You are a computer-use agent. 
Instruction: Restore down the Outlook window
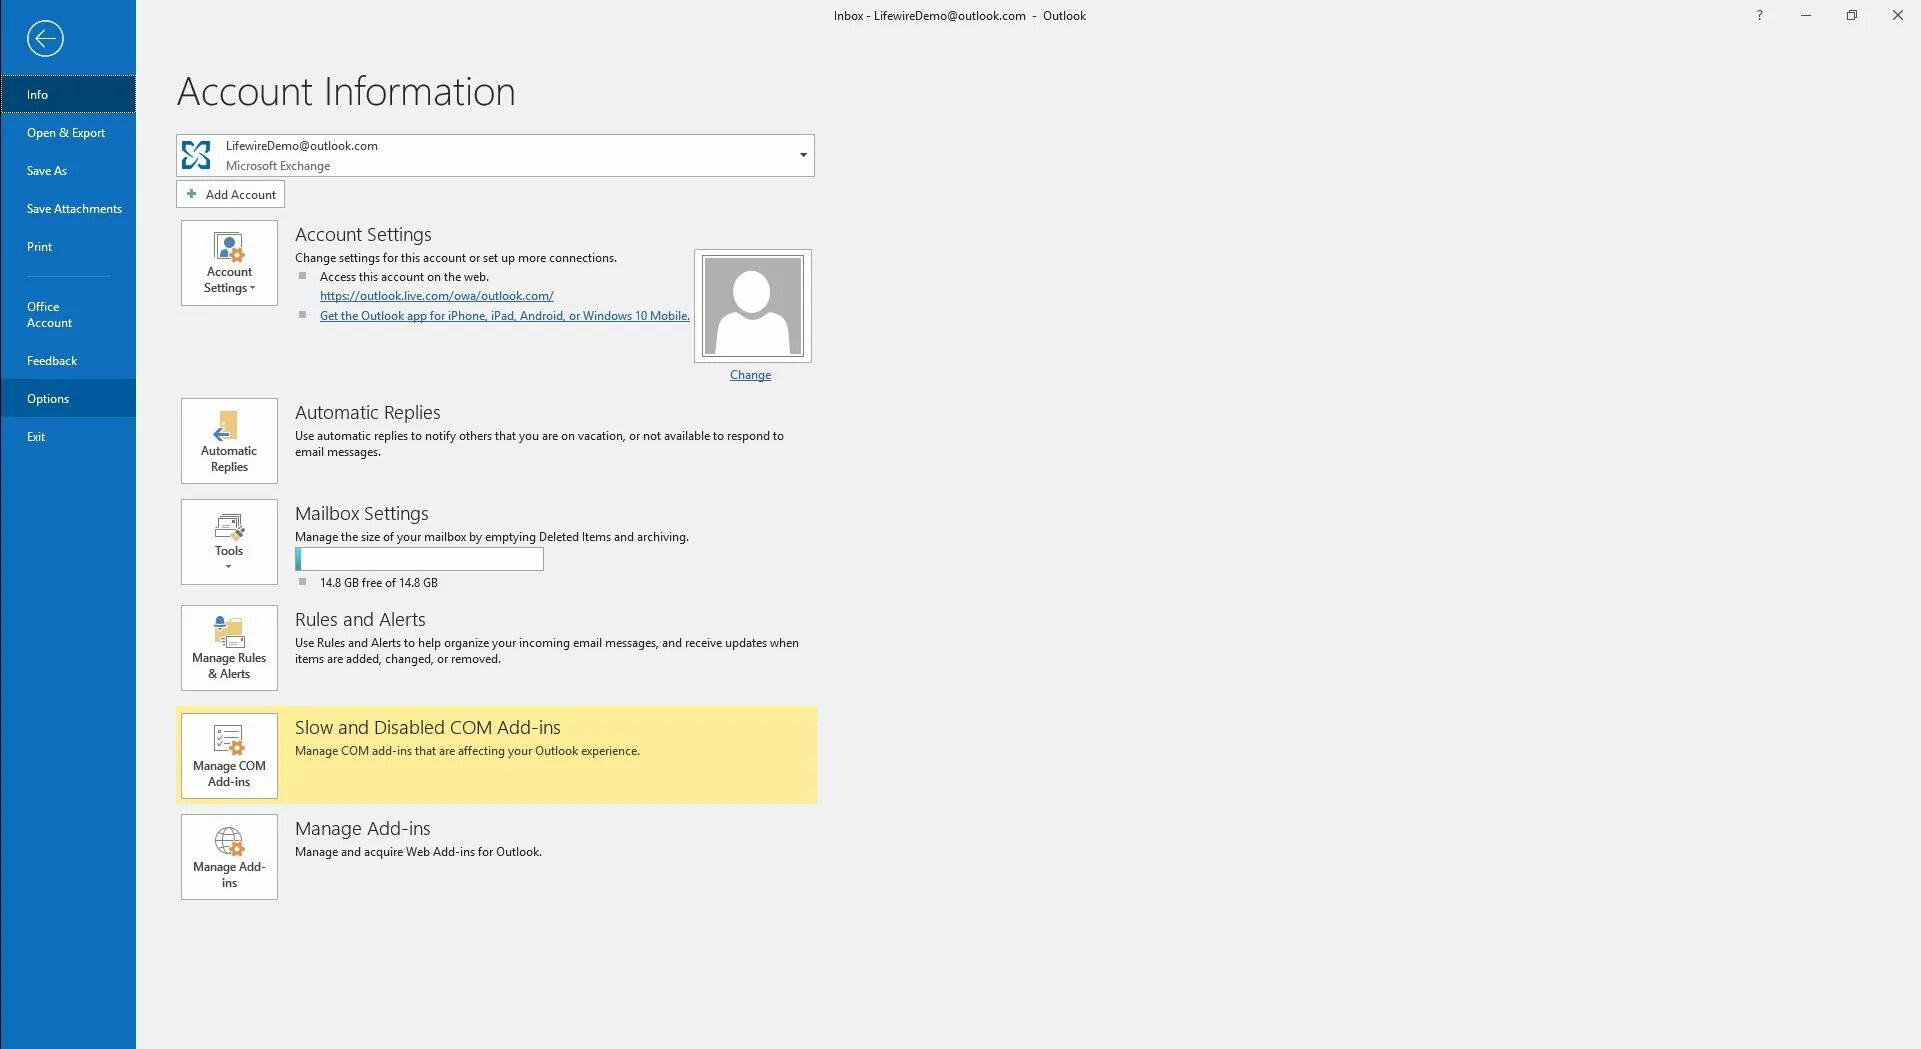pyautogui.click(x=1852, y=15)
